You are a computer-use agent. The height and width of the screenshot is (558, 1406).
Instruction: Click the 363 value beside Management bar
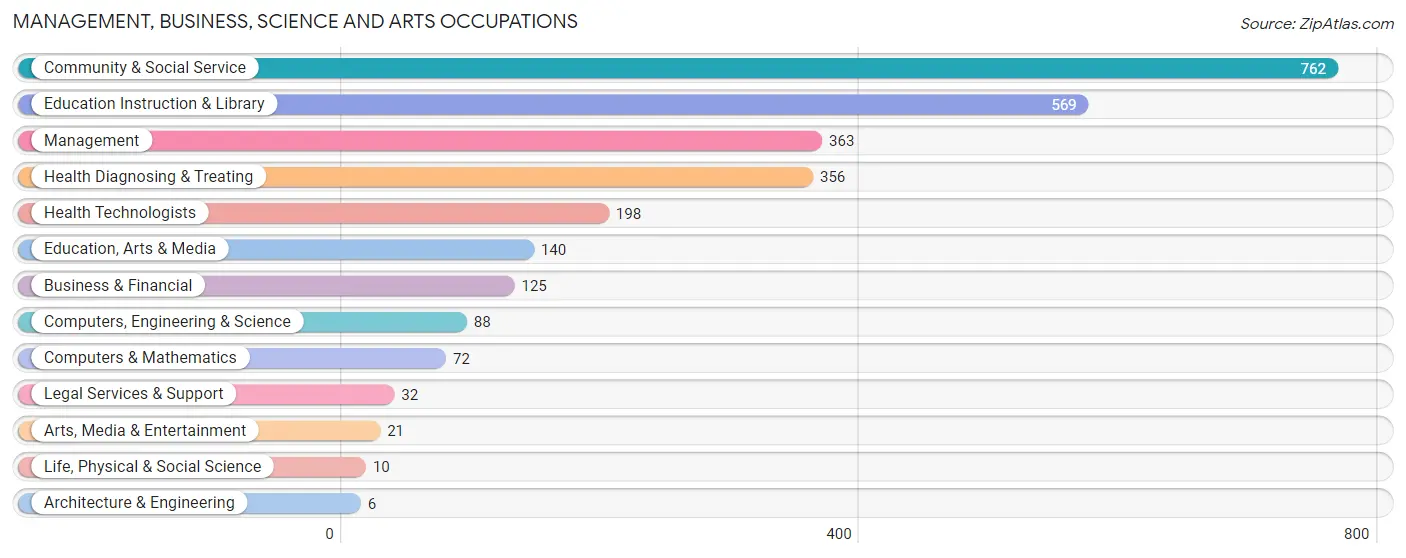tap(842, 141)
